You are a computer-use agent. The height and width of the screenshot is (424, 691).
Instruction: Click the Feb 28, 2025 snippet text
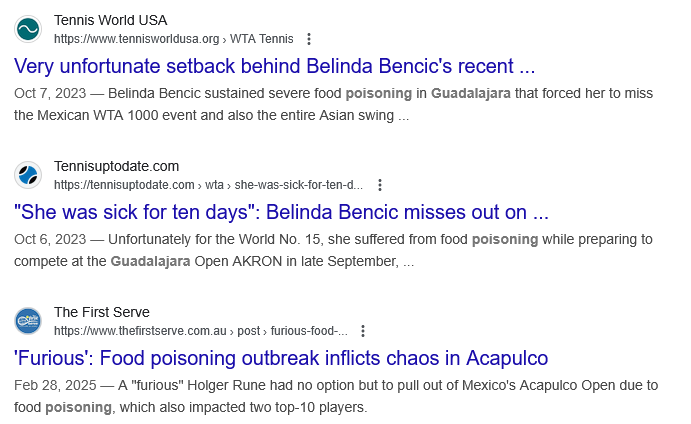point(336,396)
